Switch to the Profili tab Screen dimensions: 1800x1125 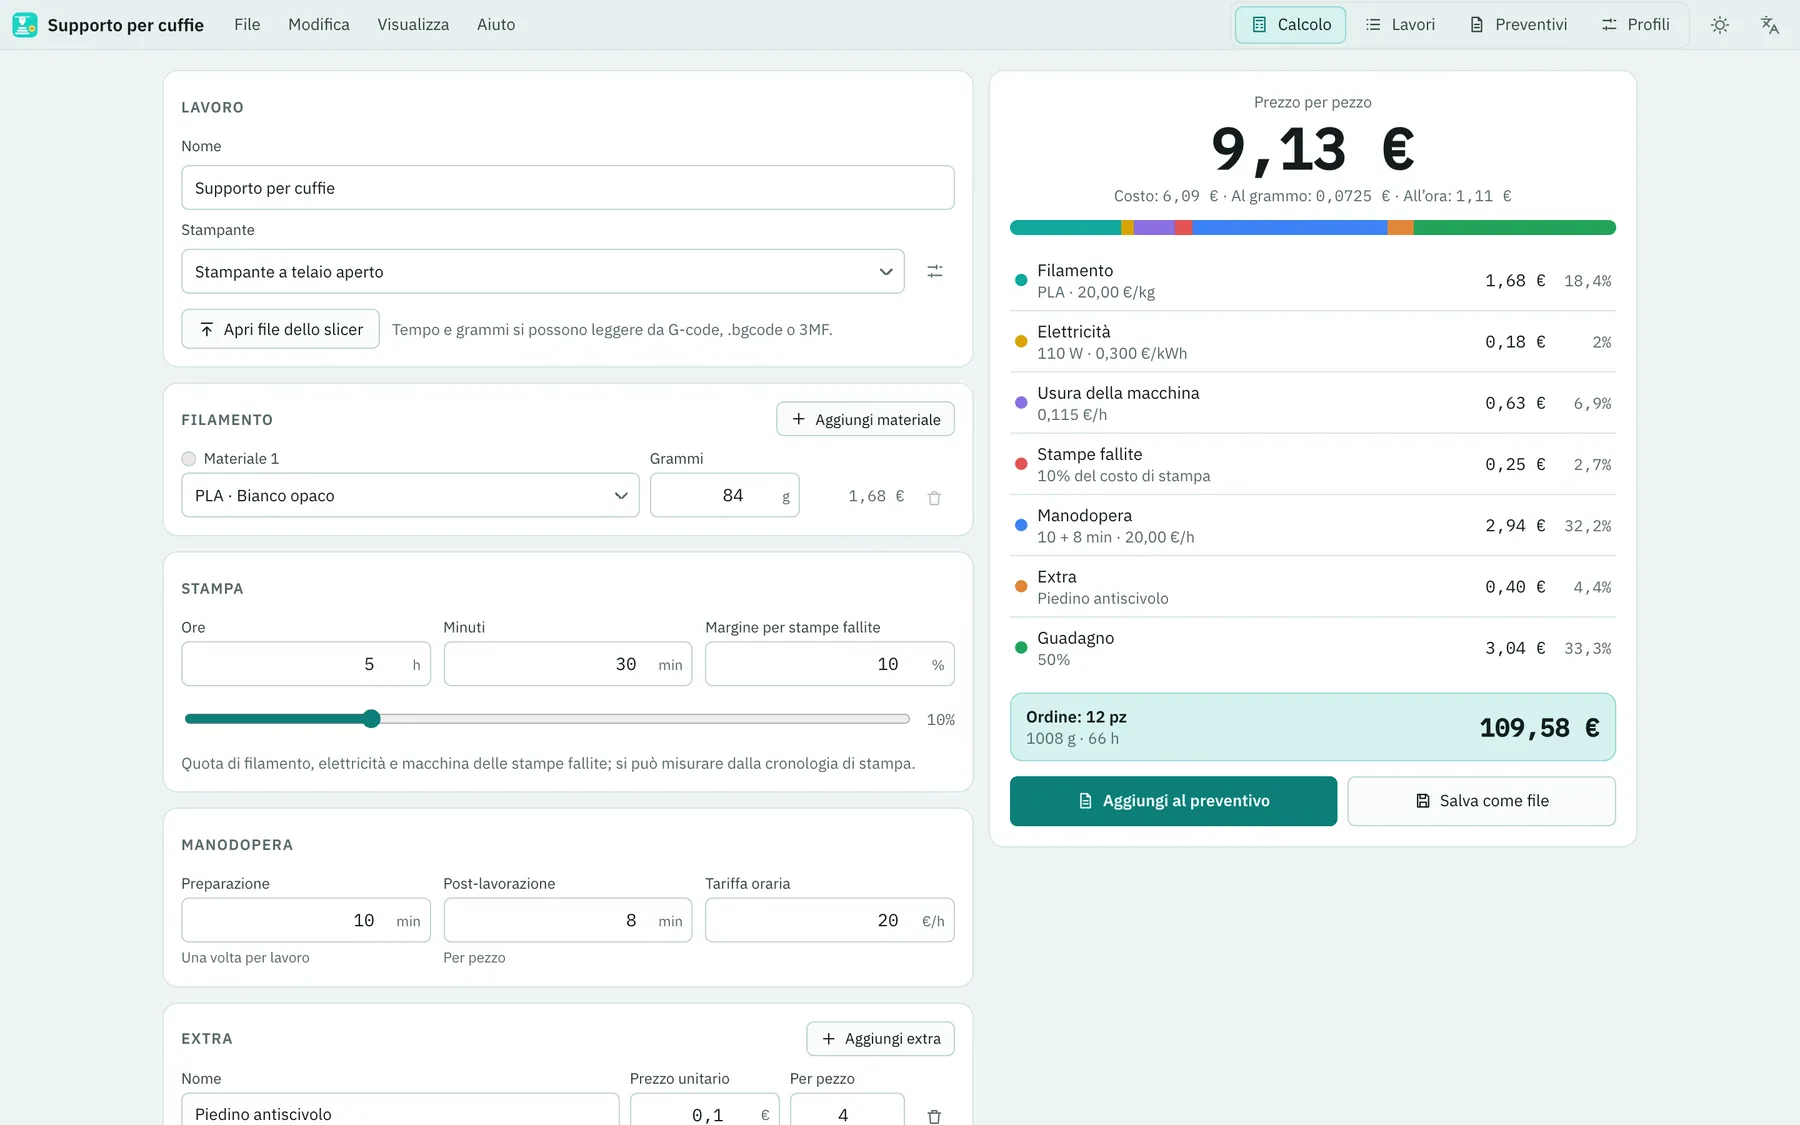[x=1636, y=25]
